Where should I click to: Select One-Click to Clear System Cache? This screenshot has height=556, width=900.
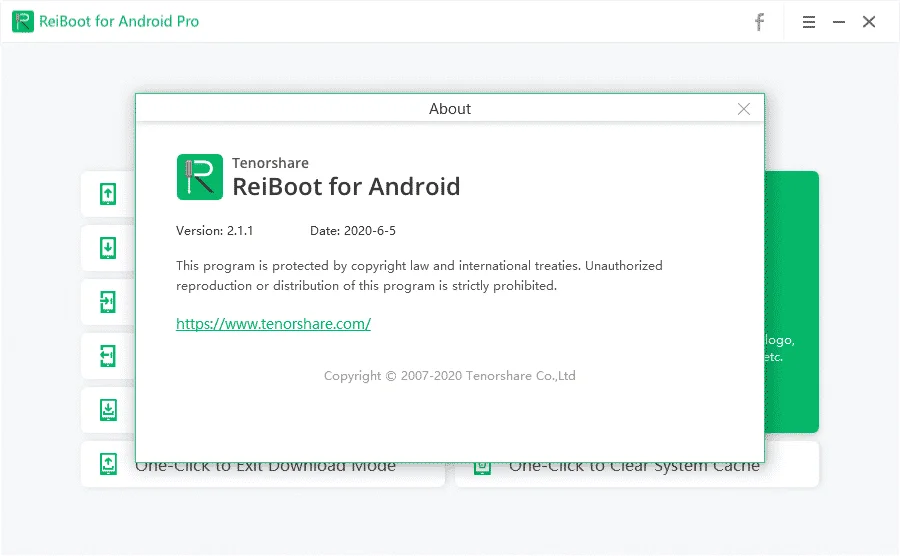(x=637, y=464)
